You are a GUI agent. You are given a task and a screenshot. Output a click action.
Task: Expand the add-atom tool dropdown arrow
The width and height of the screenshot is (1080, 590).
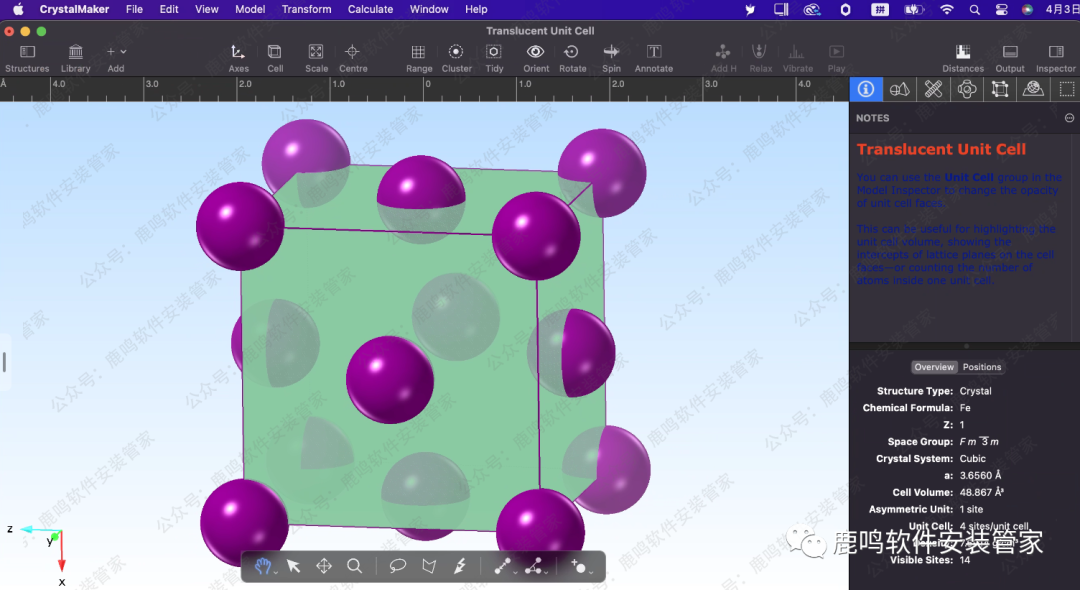pyautogui.click(x=591, y=572)
